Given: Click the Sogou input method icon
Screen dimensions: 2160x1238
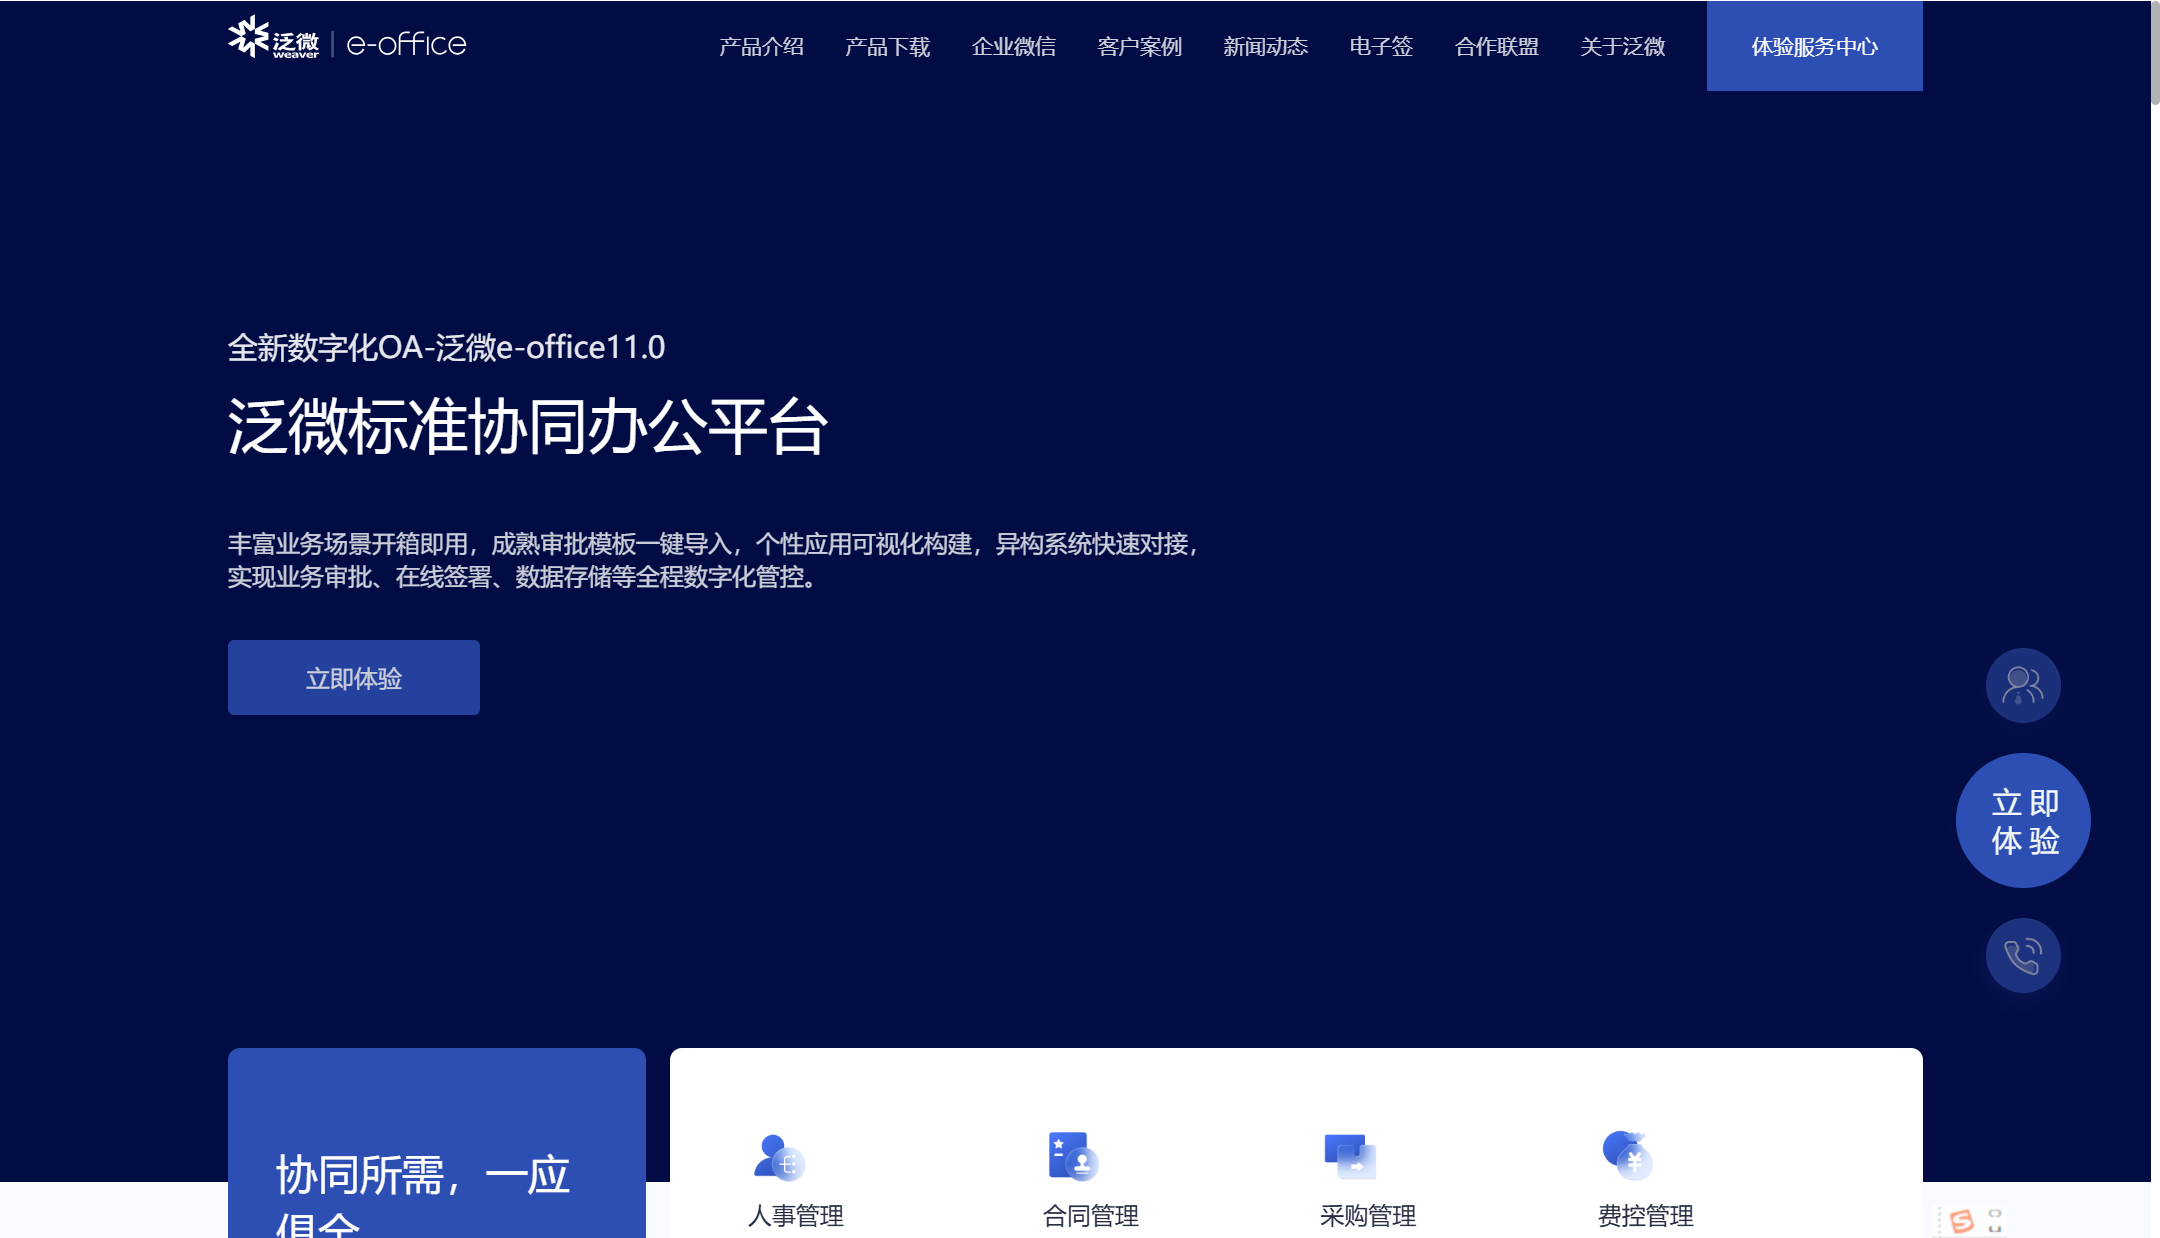Looking at the screenshot, I should [x=1961, y=1220].
